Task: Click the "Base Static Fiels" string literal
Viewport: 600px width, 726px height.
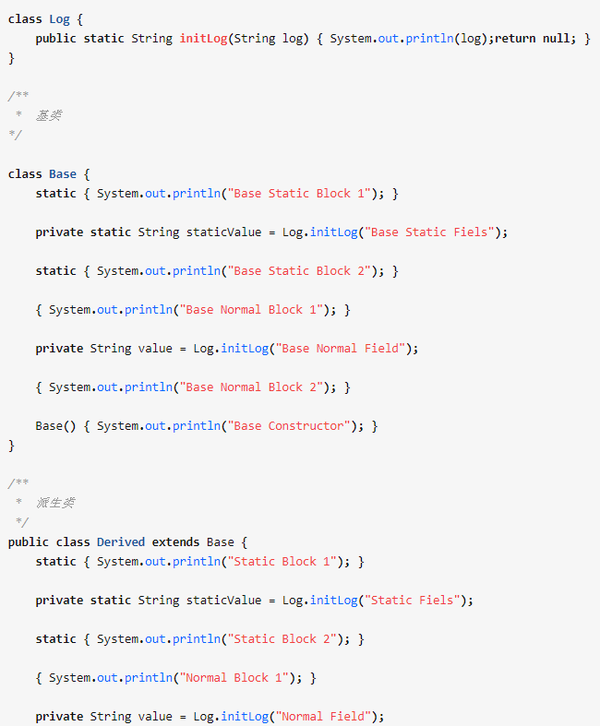Action: (432, 232)
